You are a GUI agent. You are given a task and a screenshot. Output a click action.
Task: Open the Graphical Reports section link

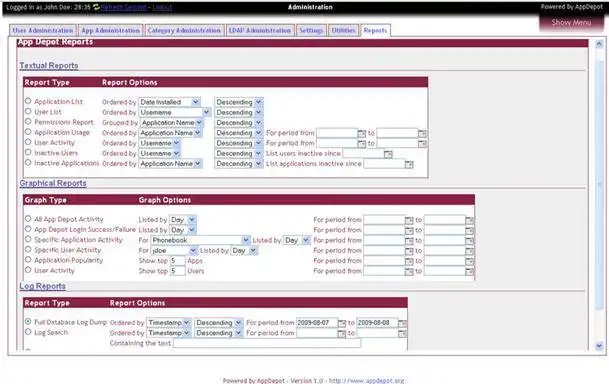(x=53, y=183)
